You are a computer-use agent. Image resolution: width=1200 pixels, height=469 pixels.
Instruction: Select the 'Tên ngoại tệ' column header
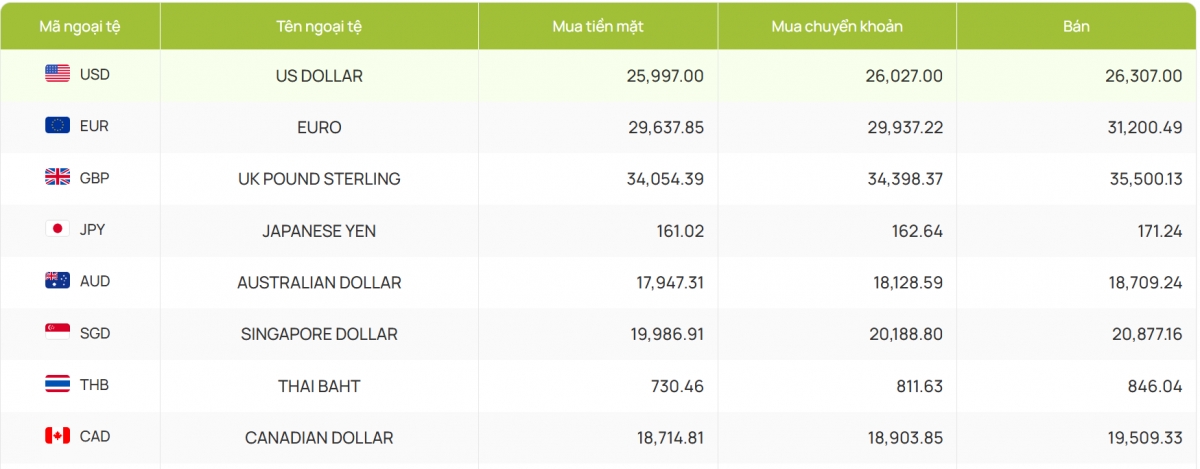pos(319,27)
